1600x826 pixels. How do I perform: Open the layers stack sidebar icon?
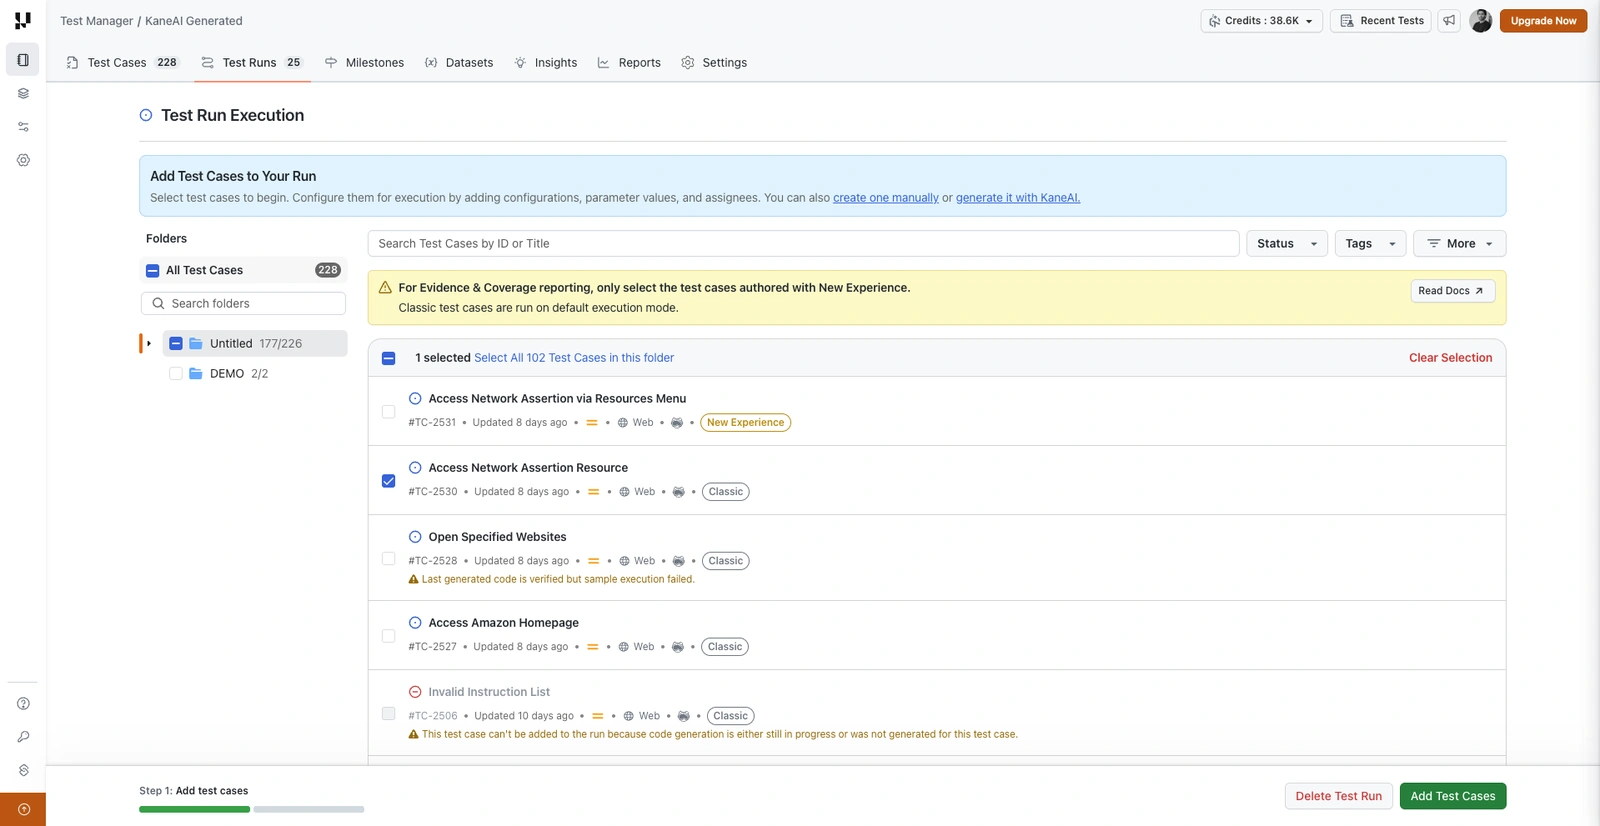[x=23, y=93]
